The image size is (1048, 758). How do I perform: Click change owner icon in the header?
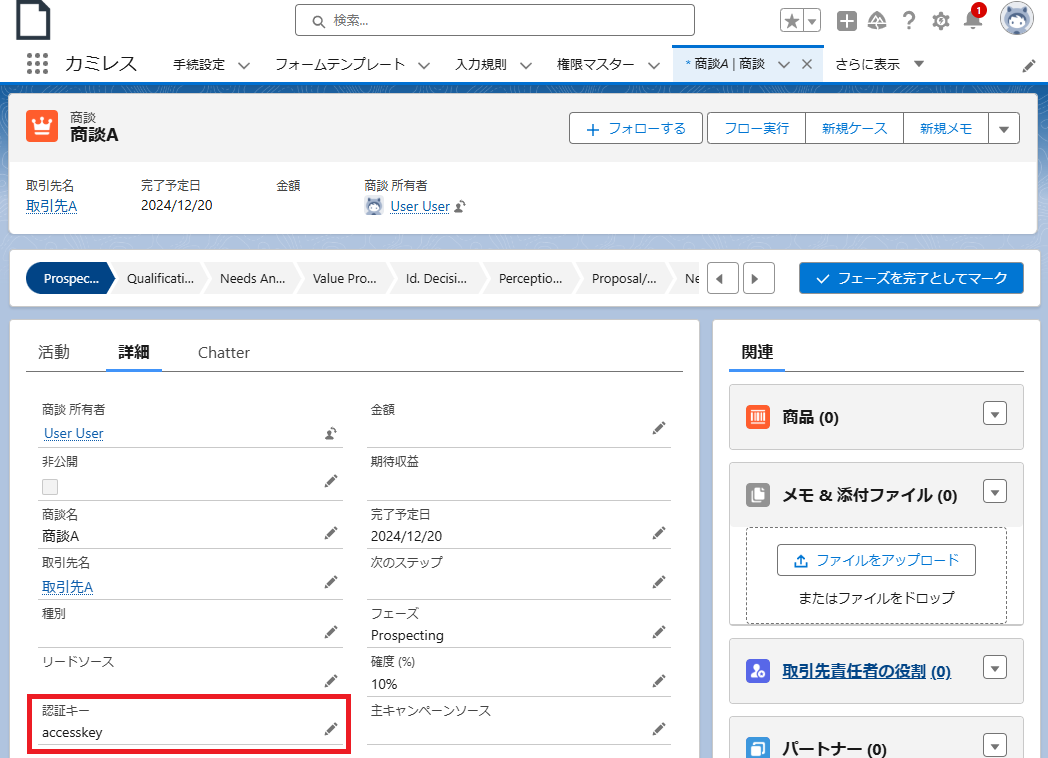(x=460, y=207)
